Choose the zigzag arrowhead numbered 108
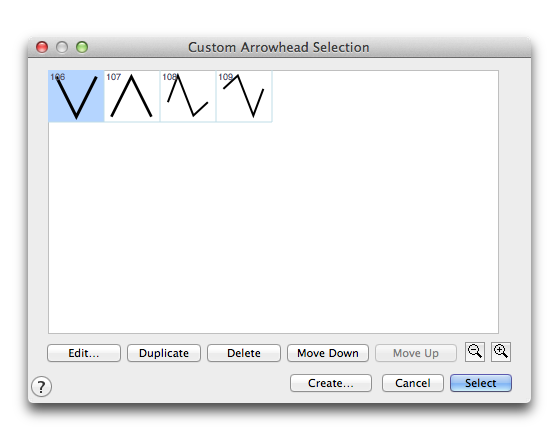This screenshot has width=559, height=439. point(188,96)
